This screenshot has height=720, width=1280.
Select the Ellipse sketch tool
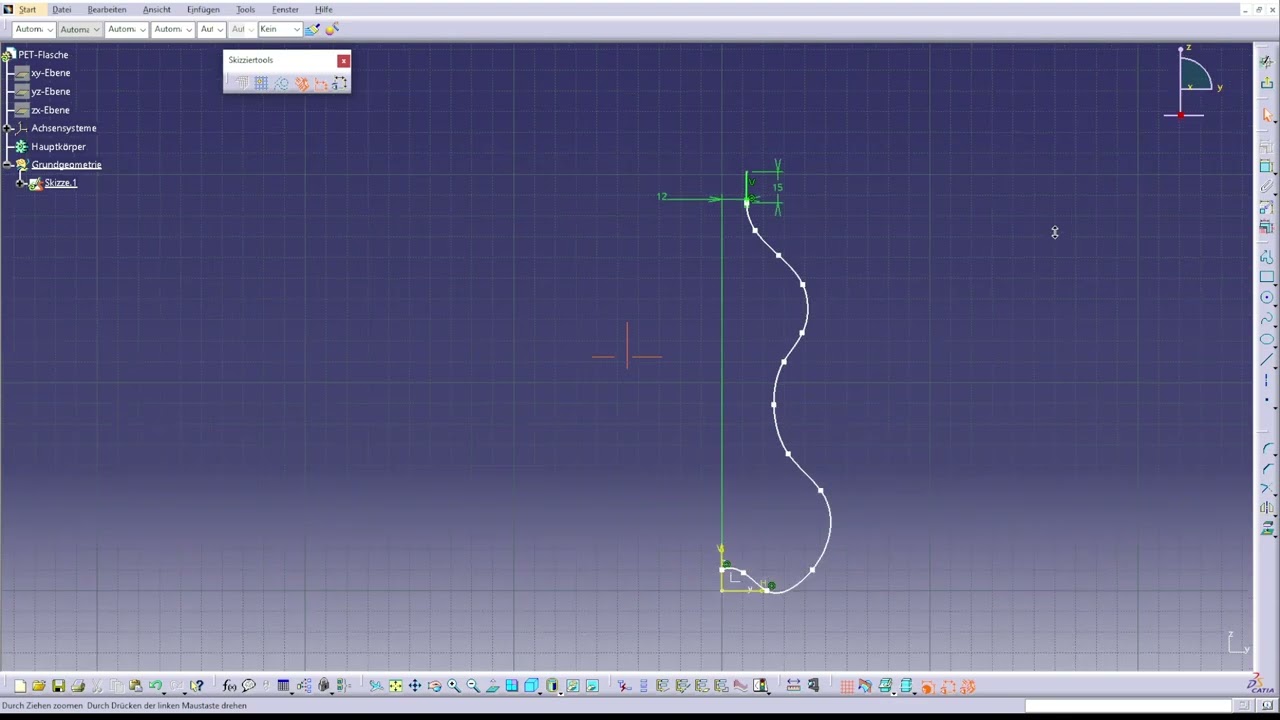1266,339
